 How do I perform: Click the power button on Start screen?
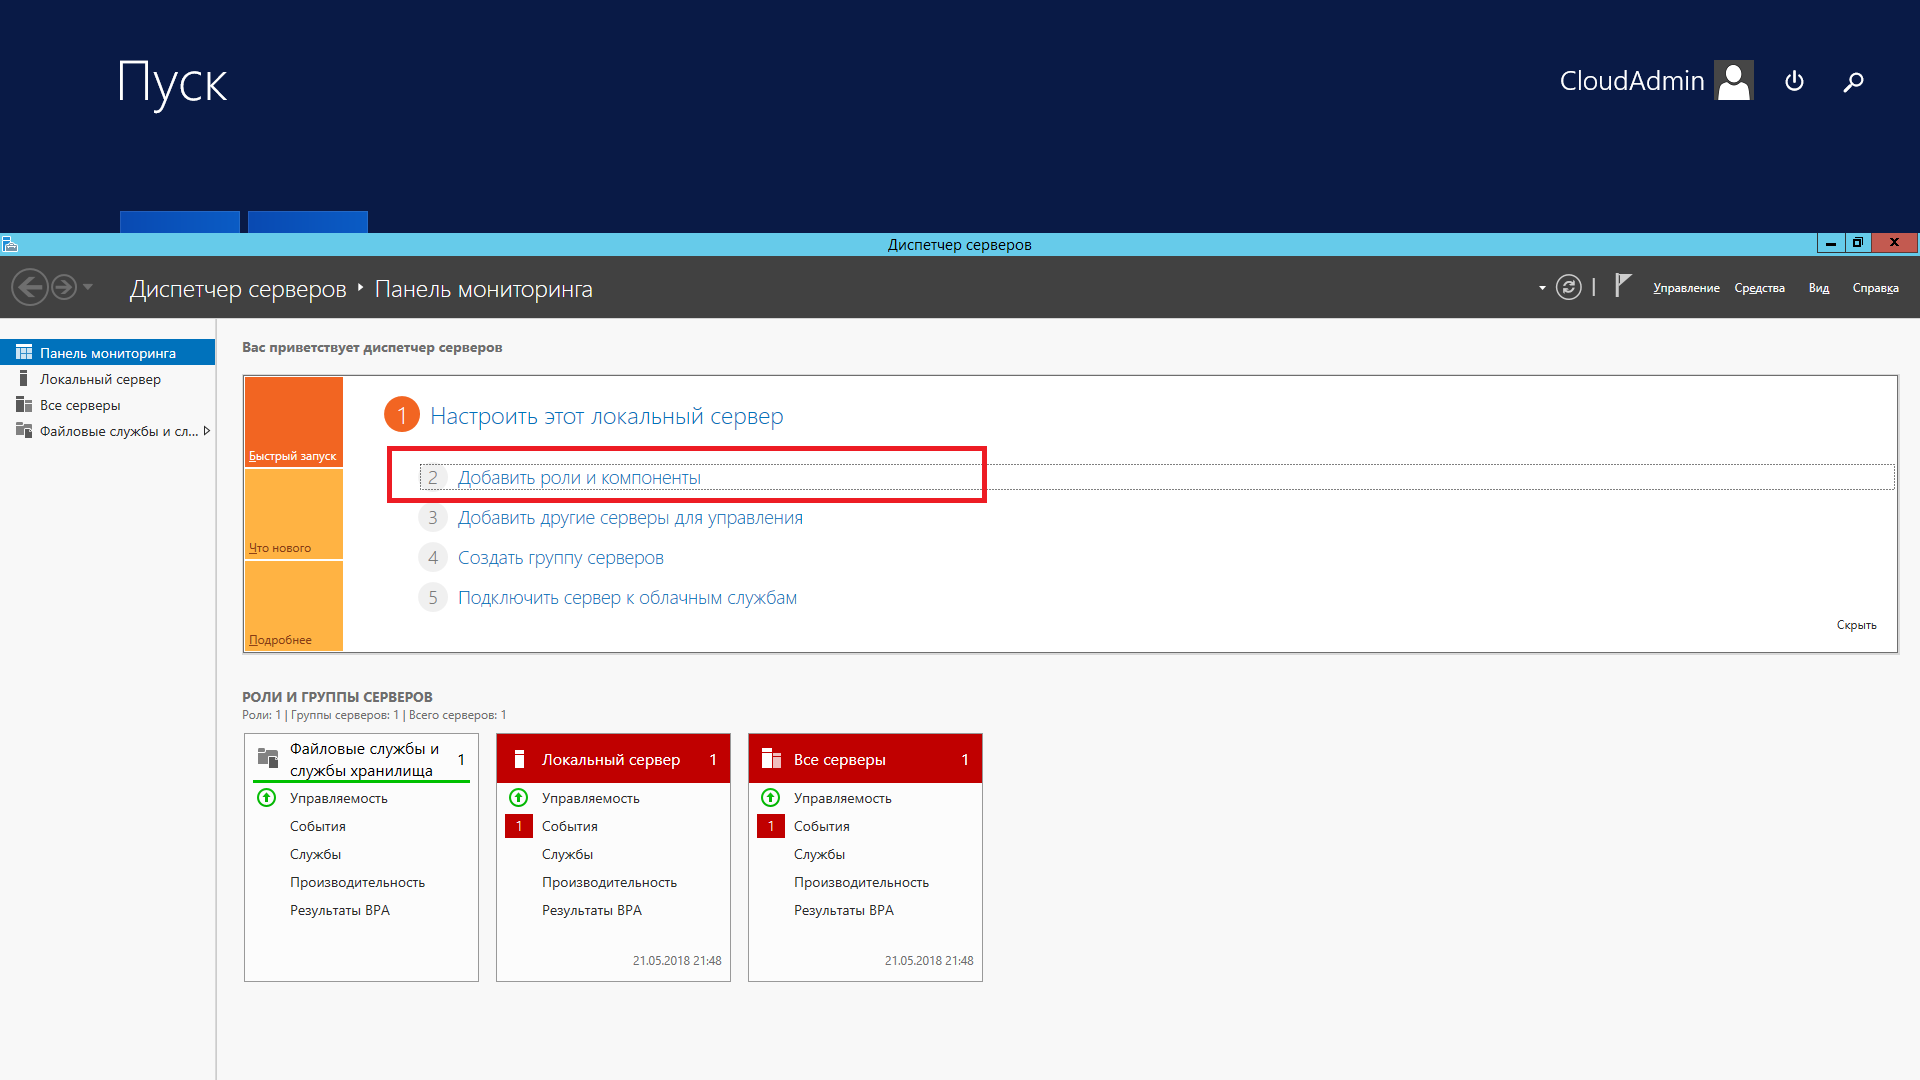(x=1794, y=81)
